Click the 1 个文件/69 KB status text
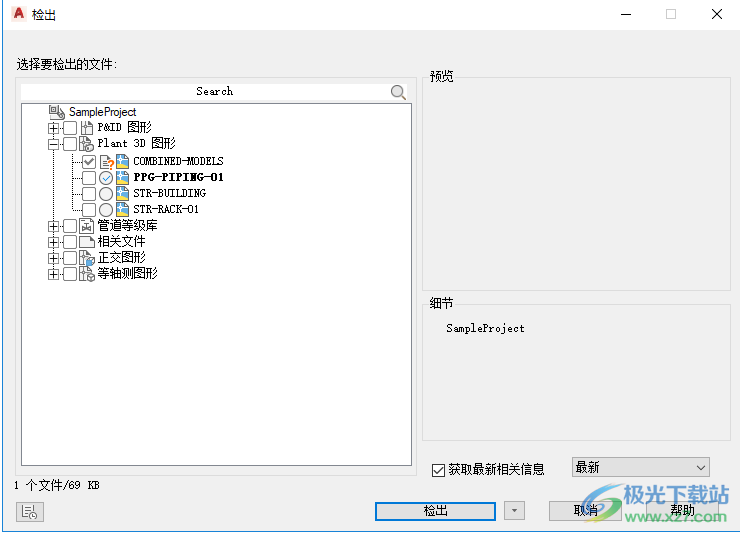The width and height of the screenshot is (740, 533). (57, 485)
